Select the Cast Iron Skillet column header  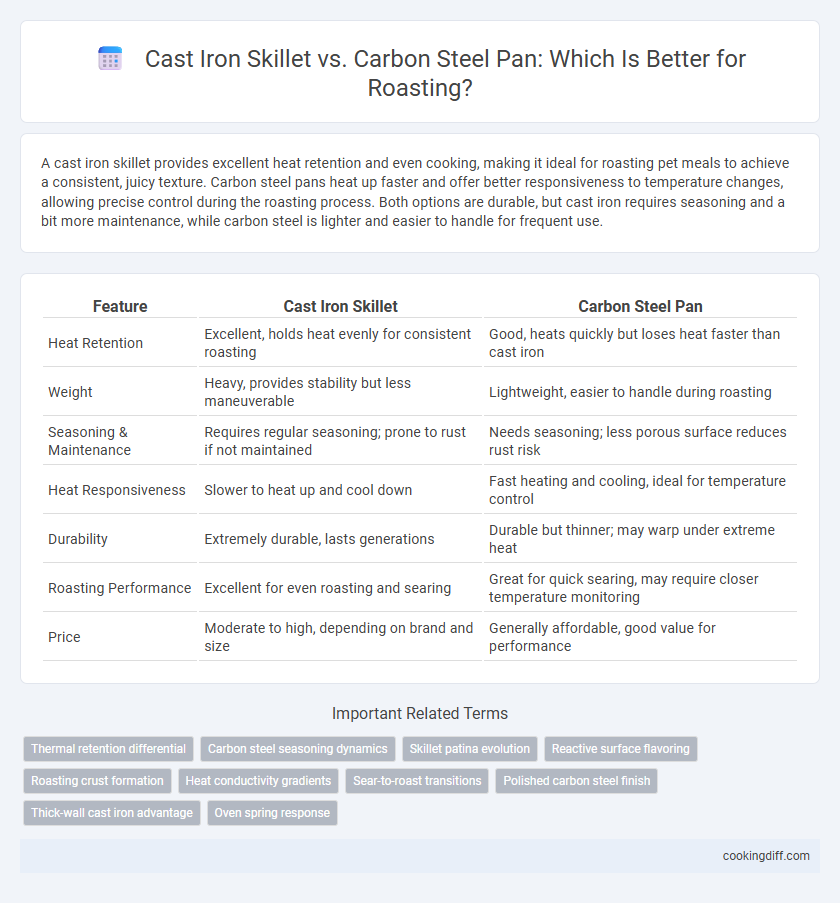pos(340,306)
